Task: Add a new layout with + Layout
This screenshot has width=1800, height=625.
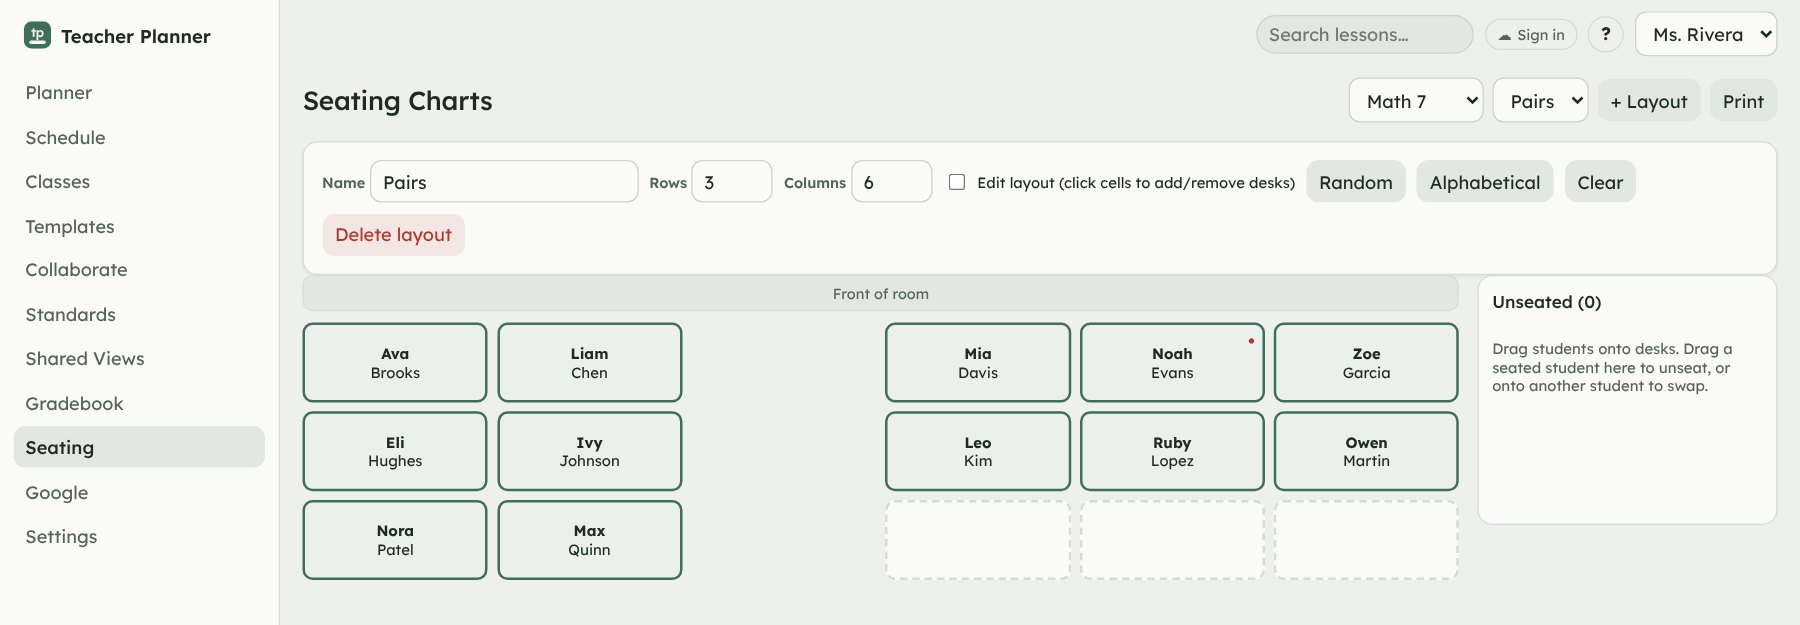Action: point(1648,101)
